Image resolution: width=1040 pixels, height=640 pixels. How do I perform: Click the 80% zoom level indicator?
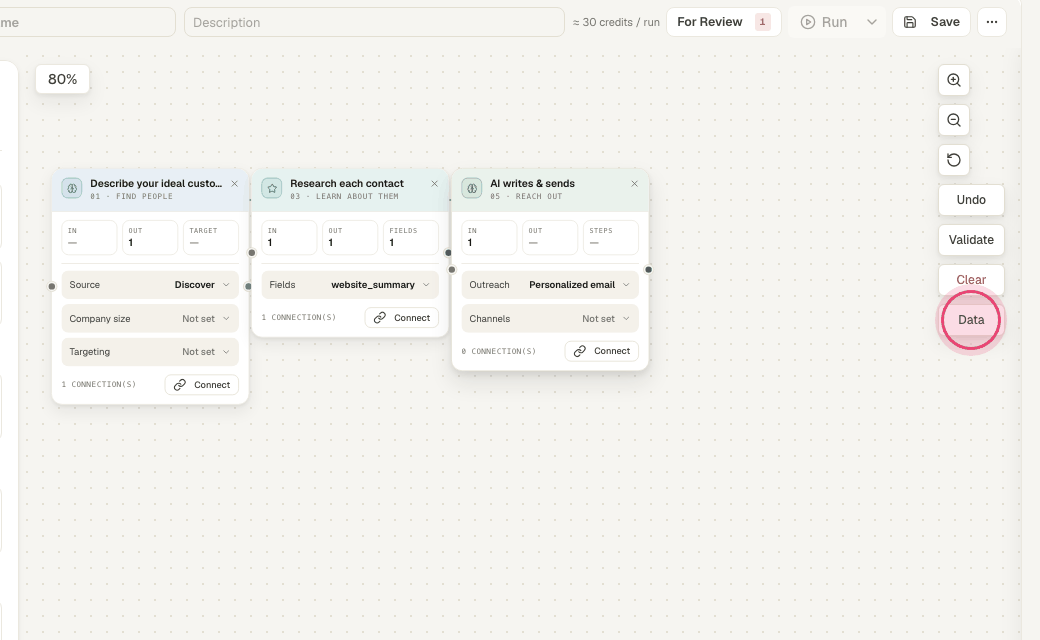click(62, 79)
